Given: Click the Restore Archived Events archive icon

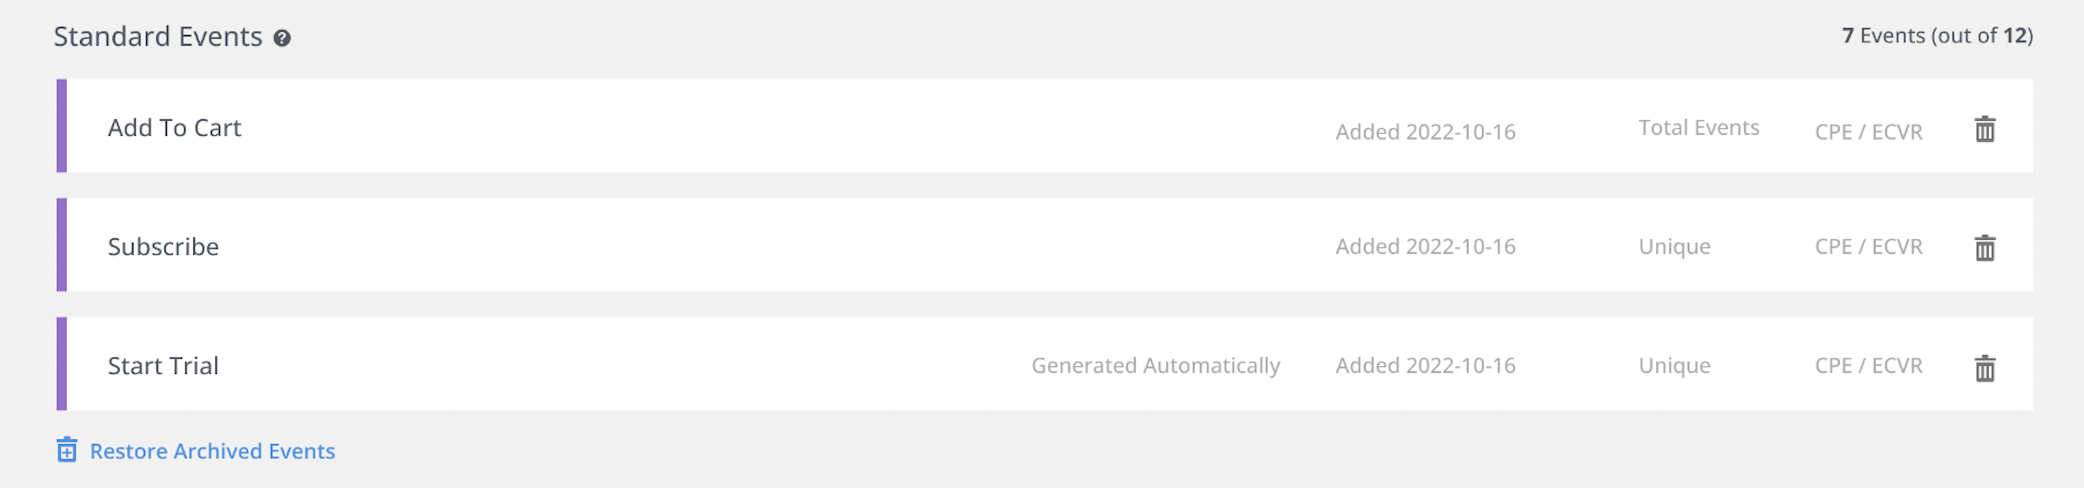Looking at the screenshot, I should 67,450.
